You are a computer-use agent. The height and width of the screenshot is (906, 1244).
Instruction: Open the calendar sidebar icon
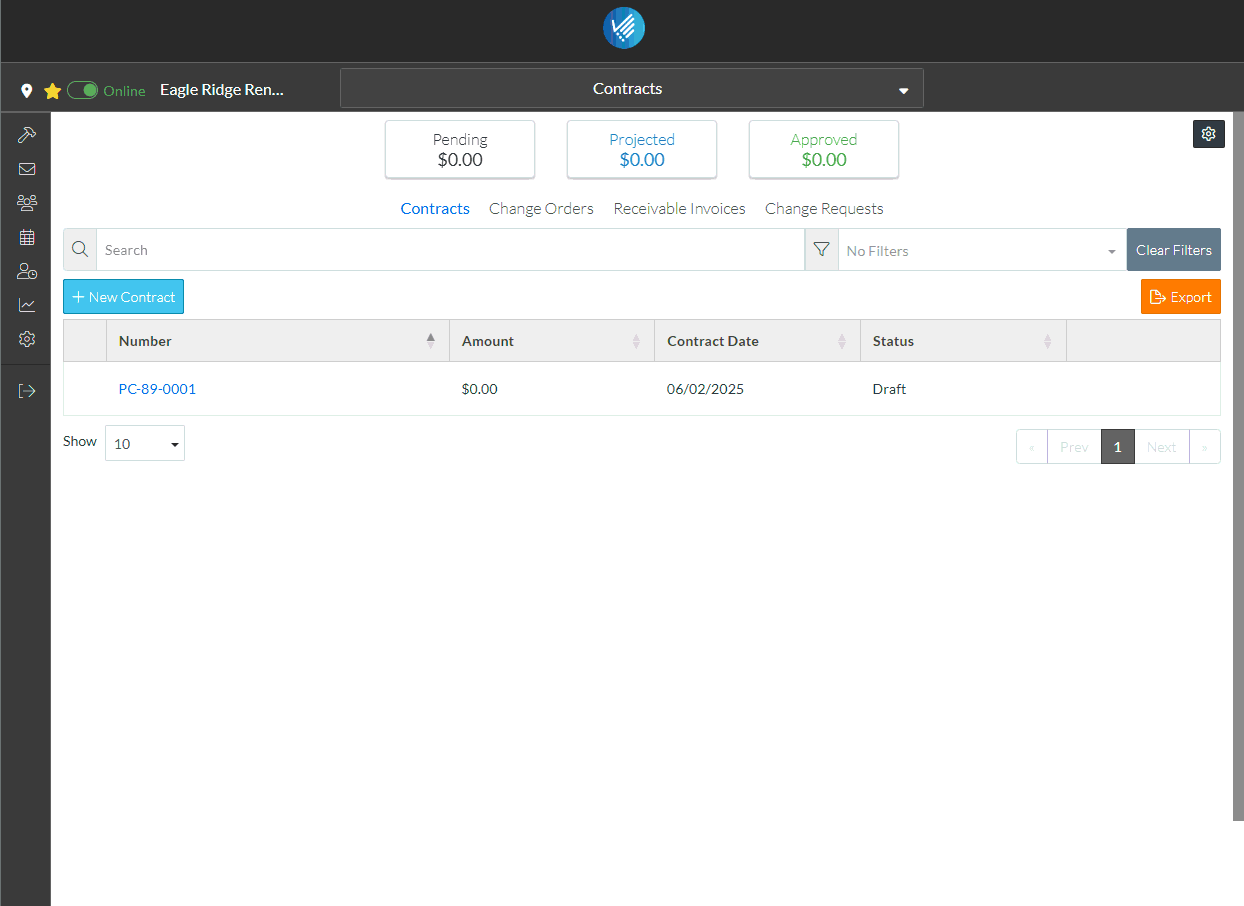pos(27,237)
